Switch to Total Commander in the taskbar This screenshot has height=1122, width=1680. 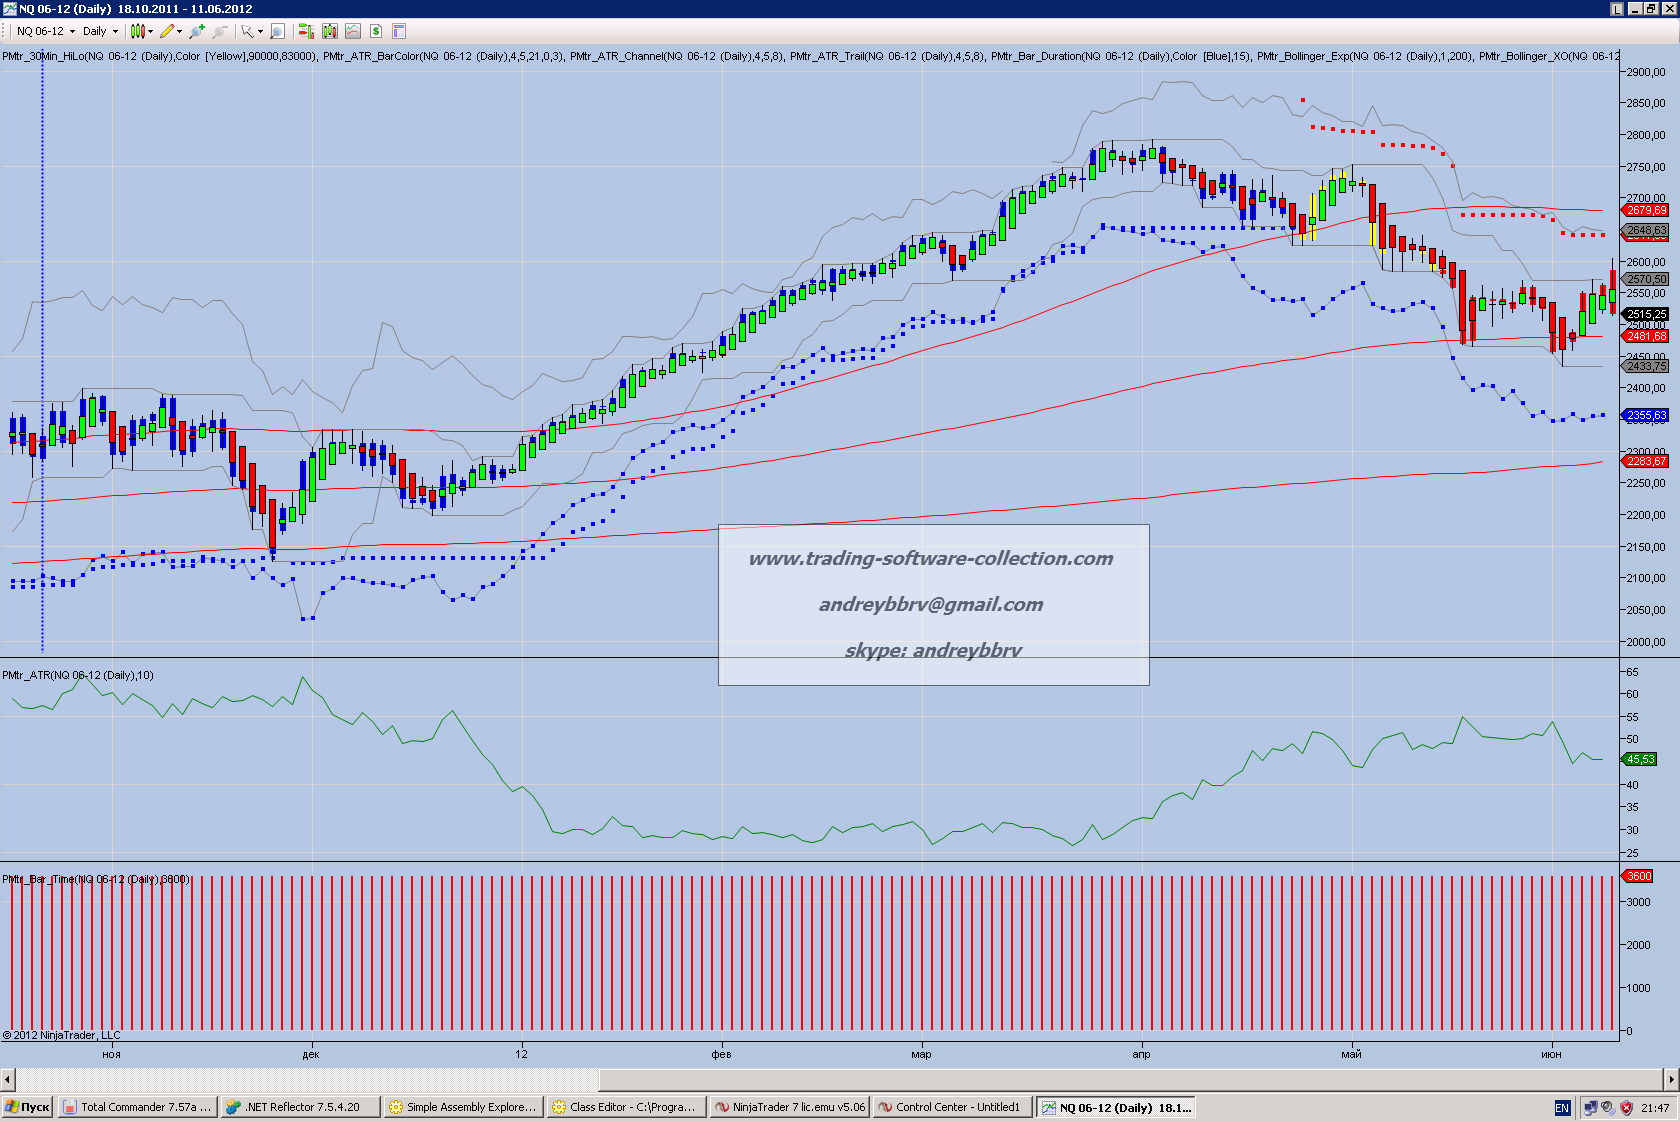pyautogui.click(x=138, y=1107)
